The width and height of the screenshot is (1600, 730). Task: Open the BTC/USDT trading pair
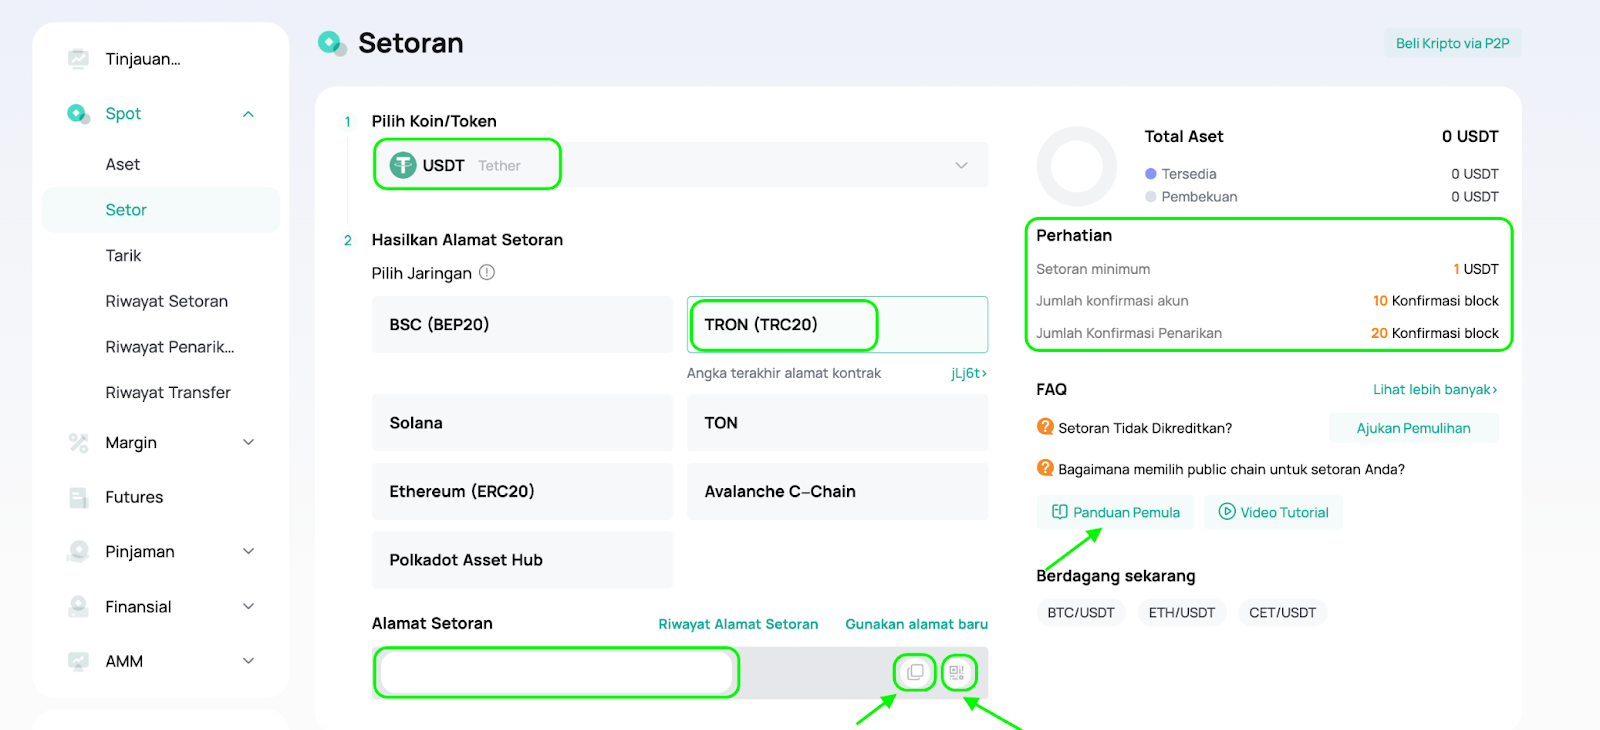[1080, 612]
